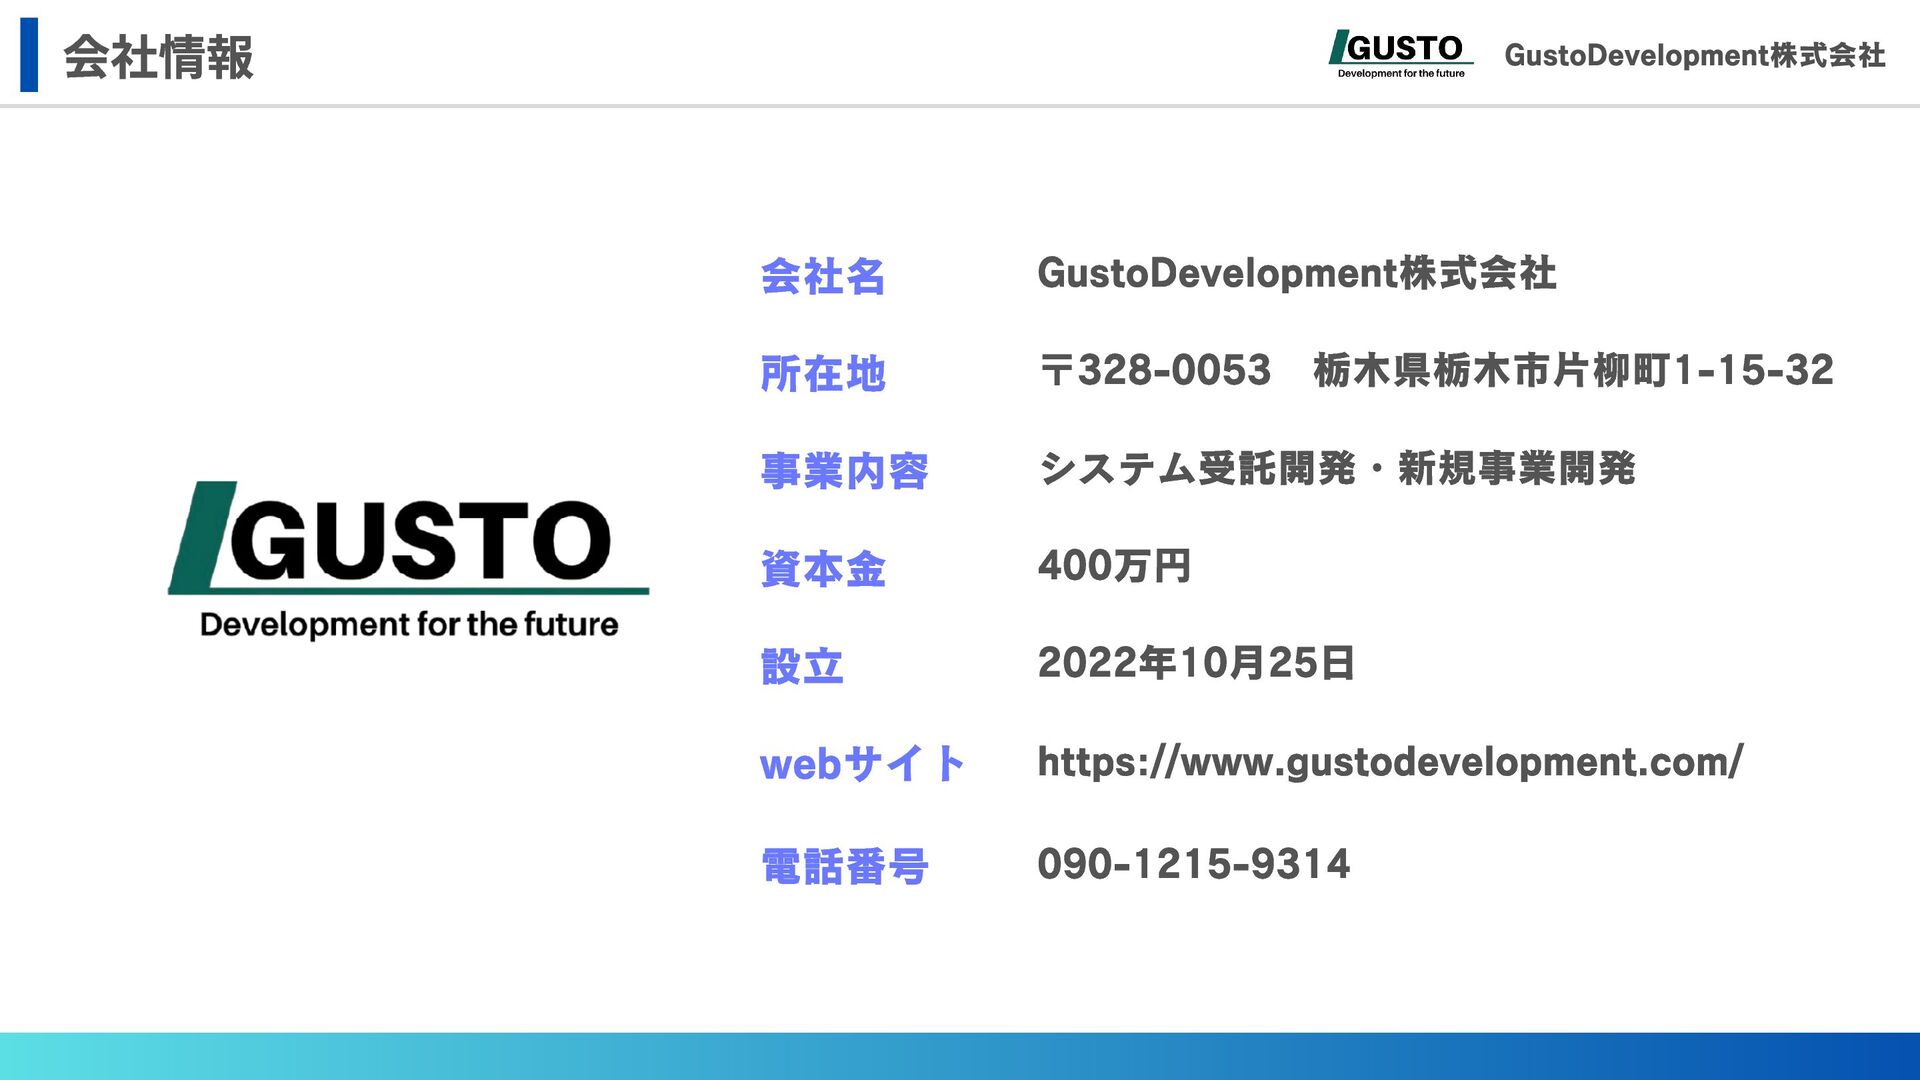The height and width of the screenshot is (1080, 1920).
Task: Click the founding date 2022年10月25日
Action: tap(1196, 663)
